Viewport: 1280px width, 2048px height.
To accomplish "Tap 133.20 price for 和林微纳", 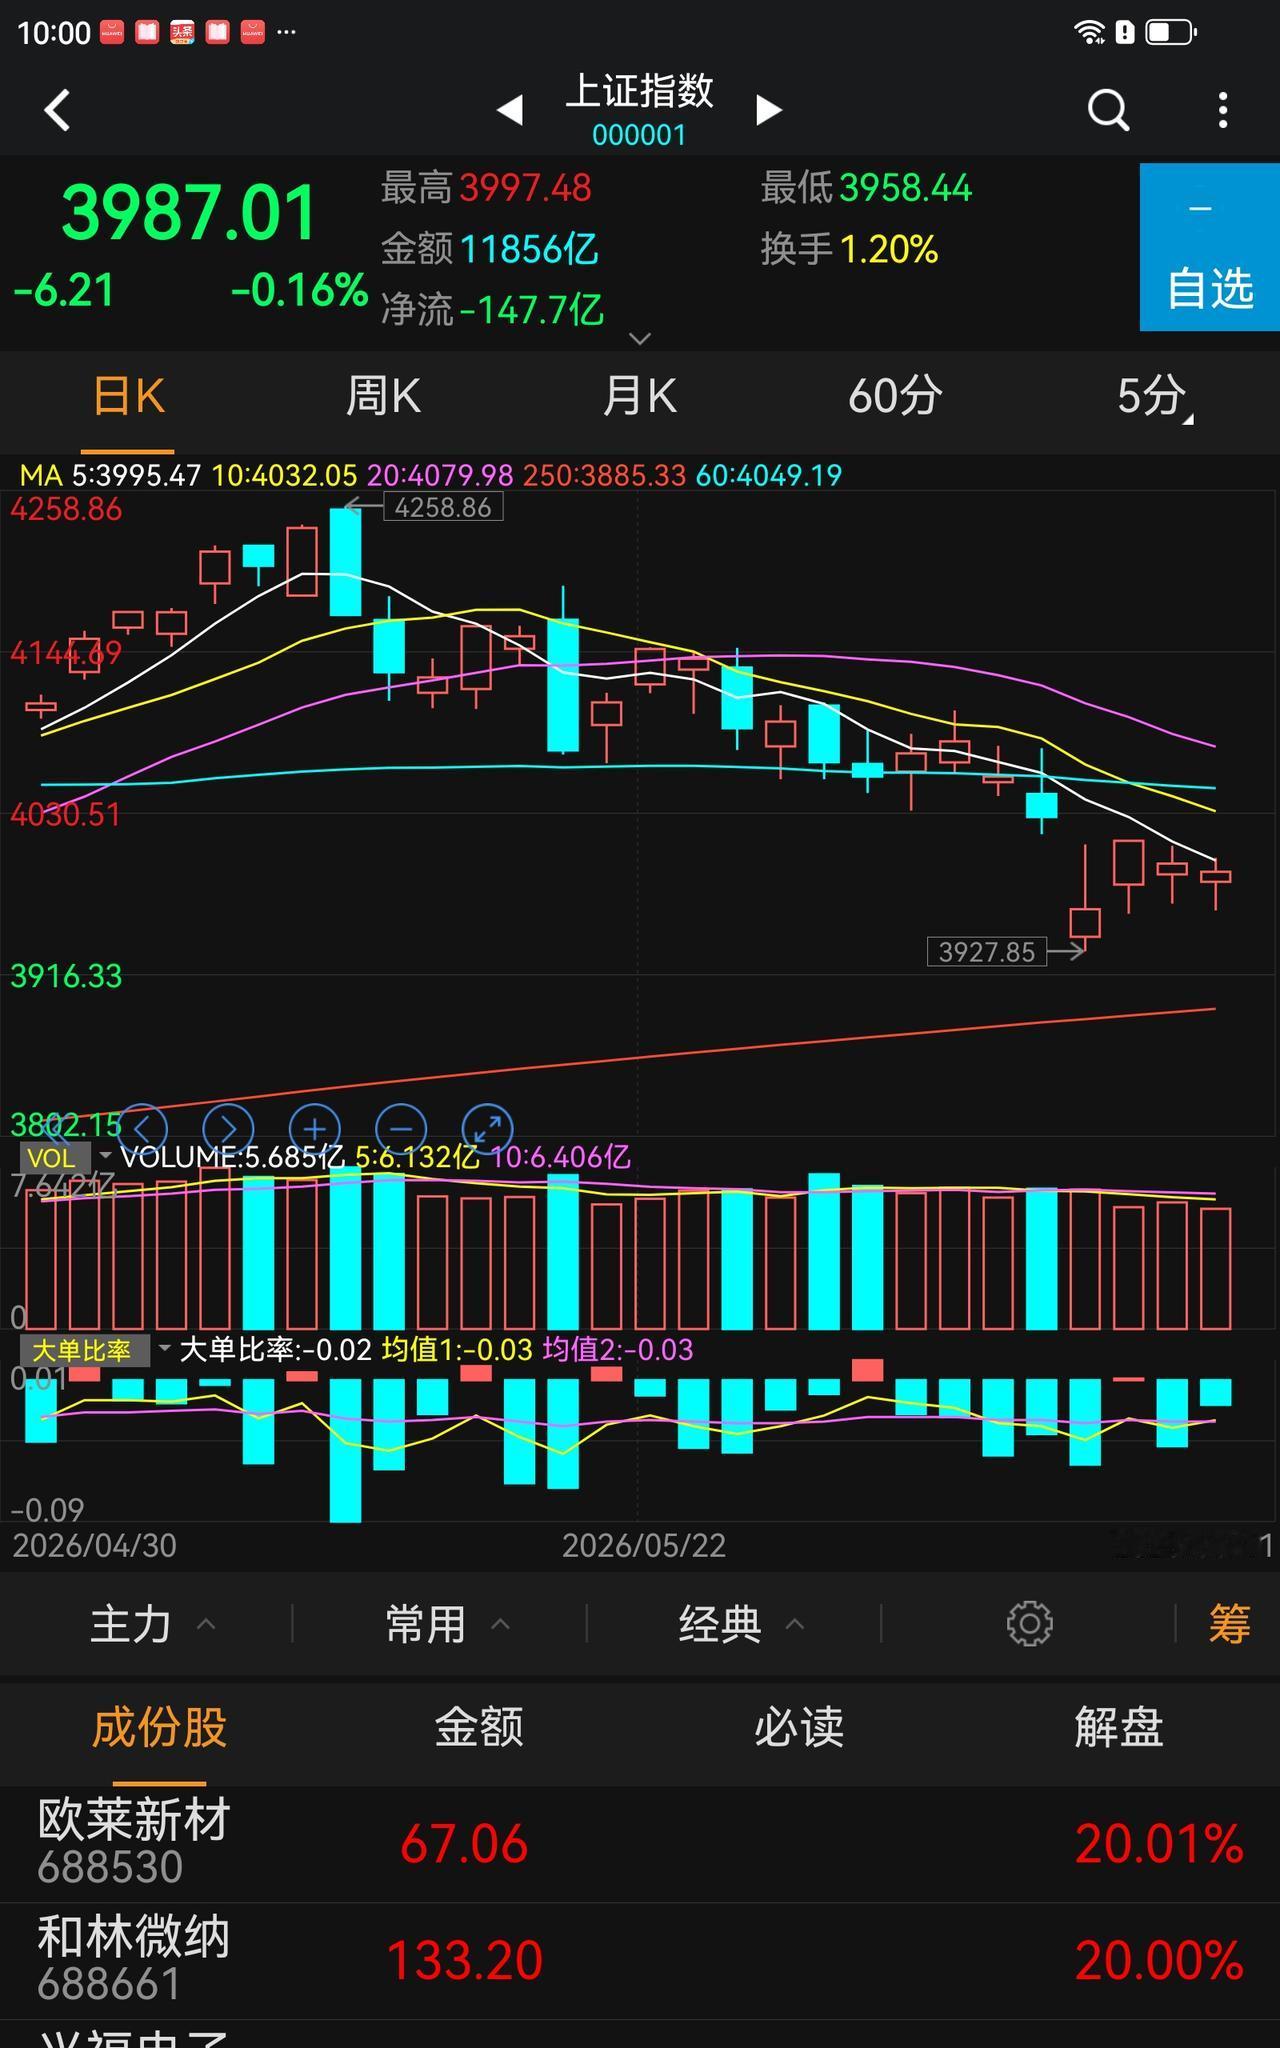I will [464, 1961].
